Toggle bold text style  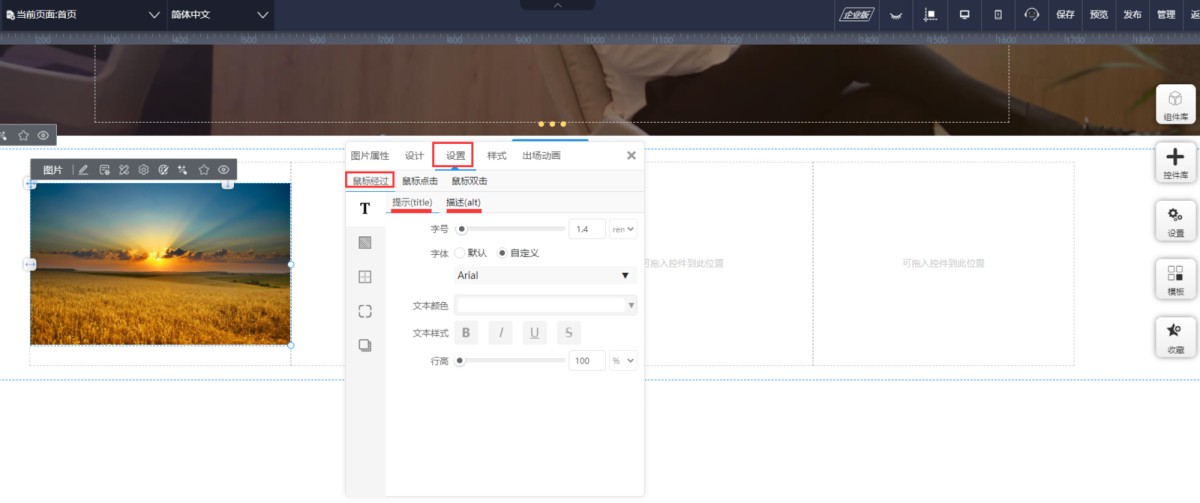[x=466, y=333]
